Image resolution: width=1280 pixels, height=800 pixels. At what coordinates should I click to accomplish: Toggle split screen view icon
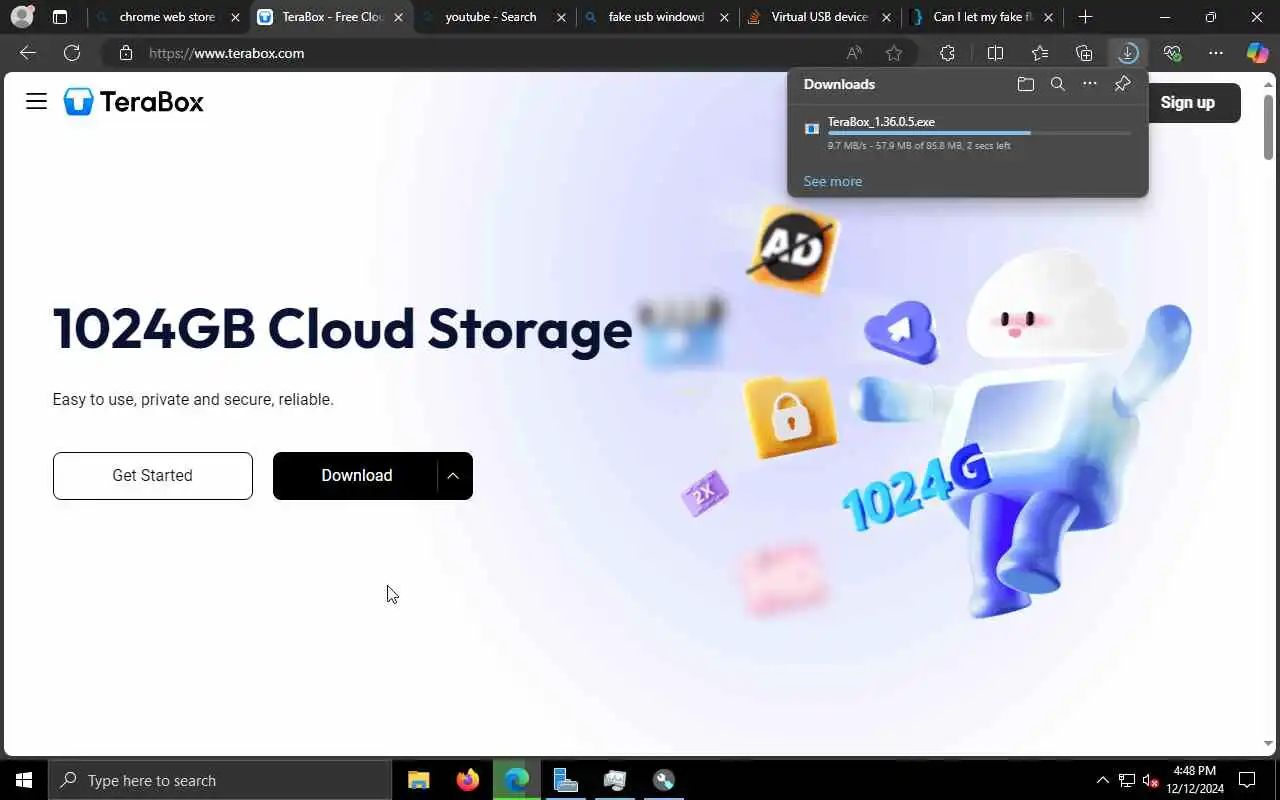995,53
